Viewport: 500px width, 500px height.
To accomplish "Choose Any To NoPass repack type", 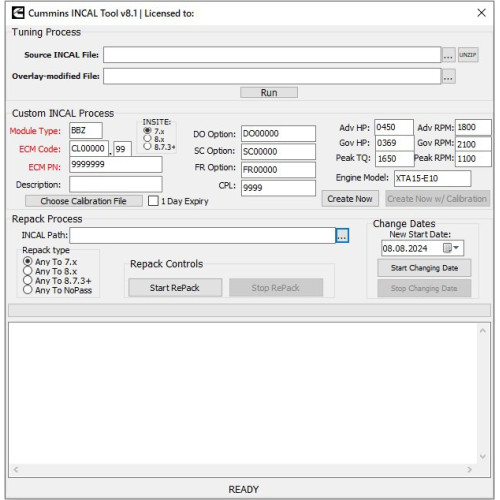I will [28, 290].
